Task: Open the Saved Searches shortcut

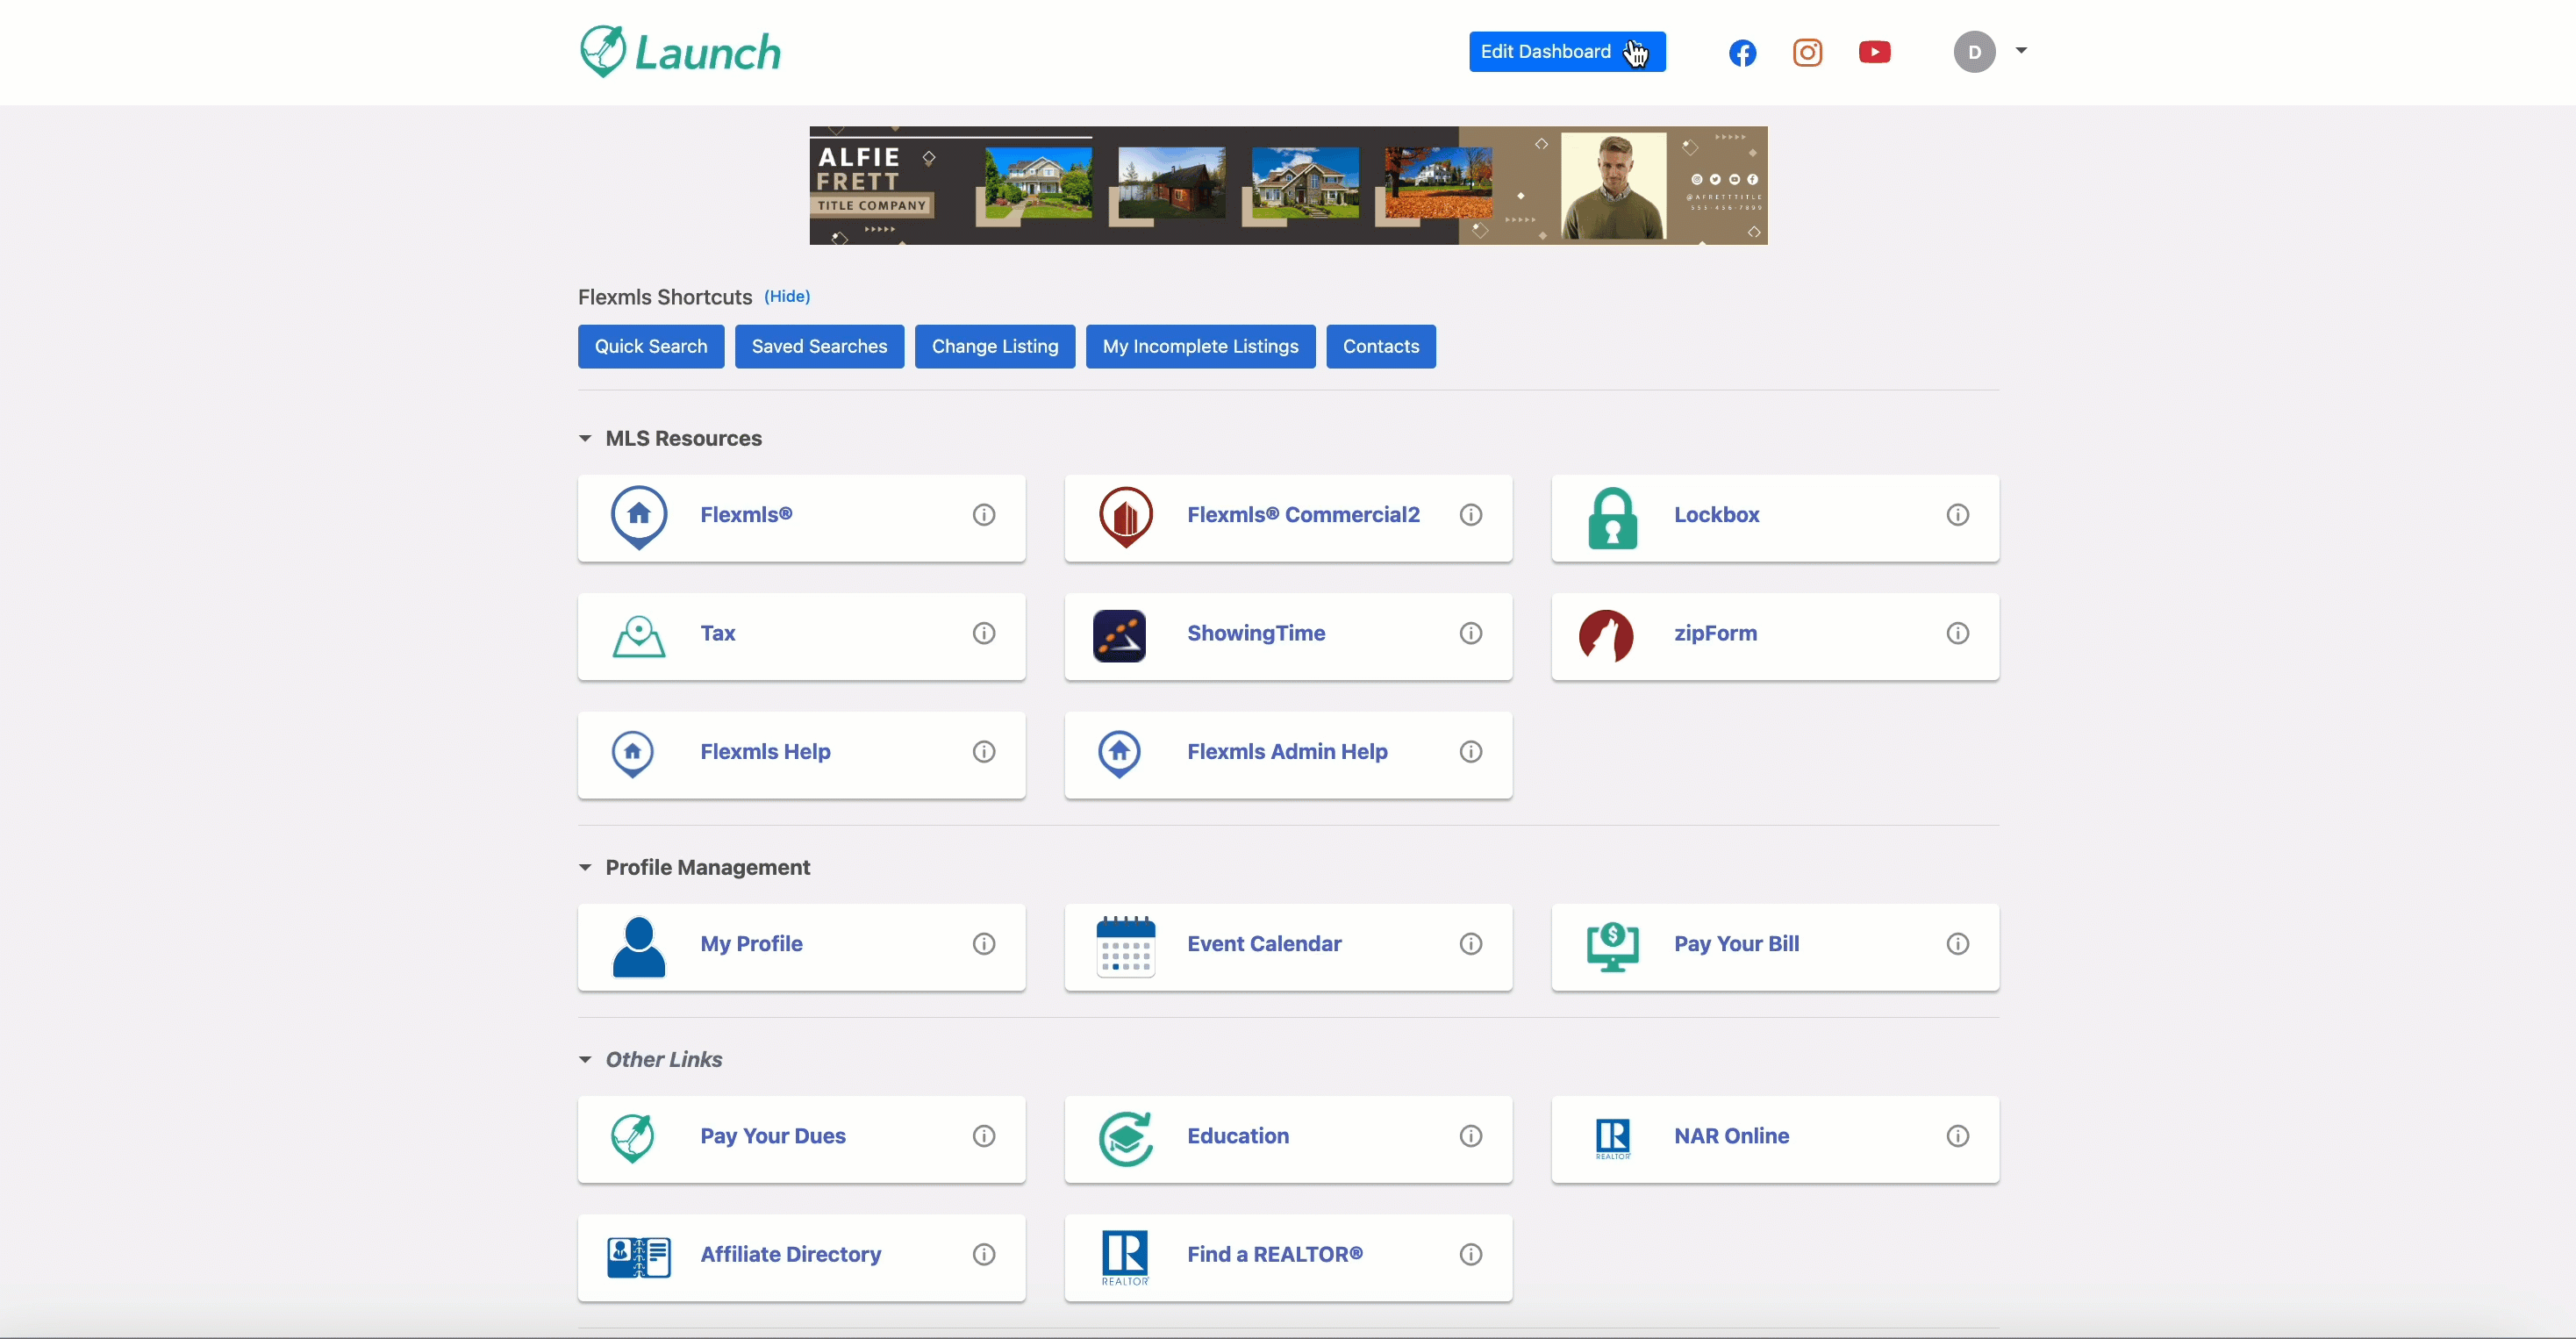Action: click(819, 346)
